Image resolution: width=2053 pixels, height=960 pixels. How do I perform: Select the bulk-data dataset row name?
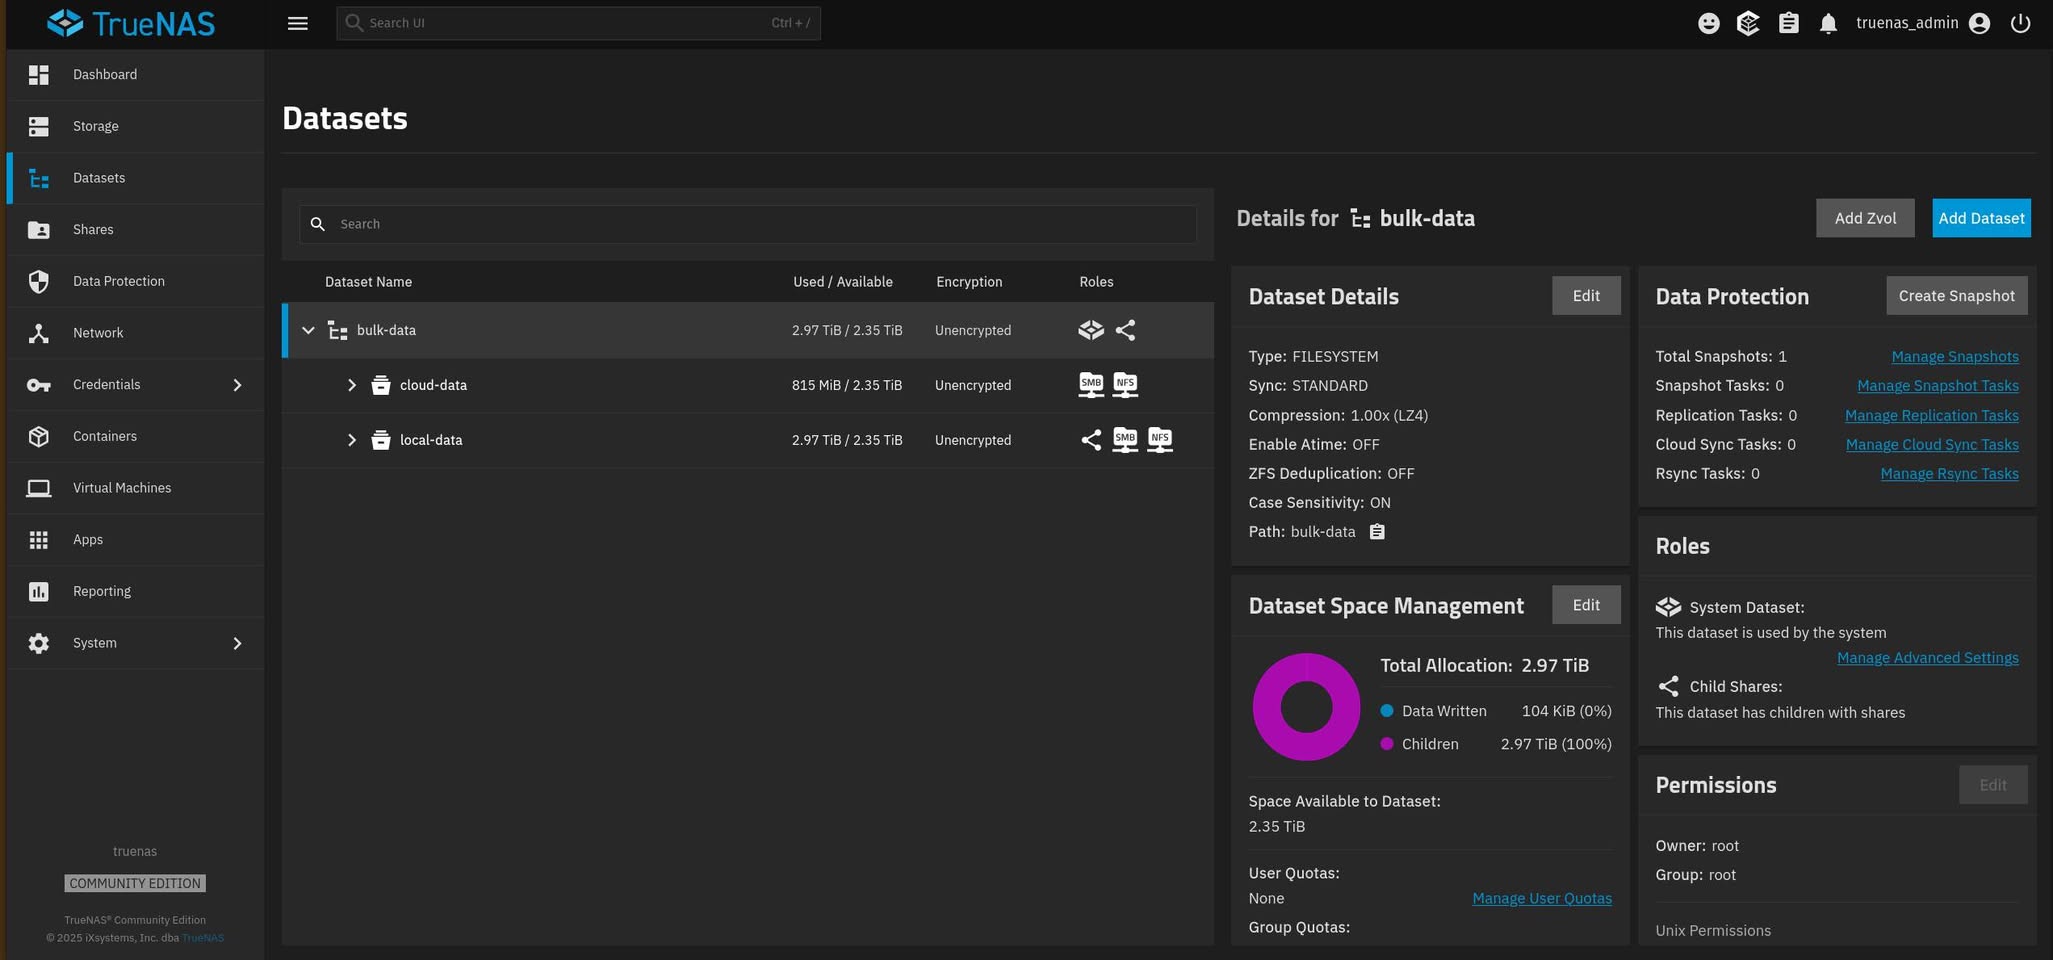tap(386, 330)
